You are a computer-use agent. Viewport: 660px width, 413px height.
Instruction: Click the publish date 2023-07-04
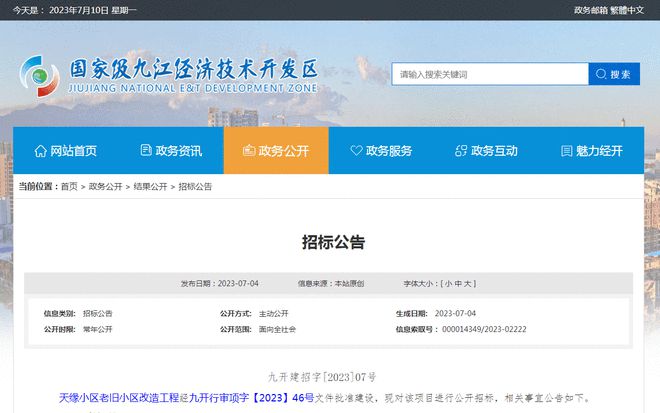pos(238,284)
